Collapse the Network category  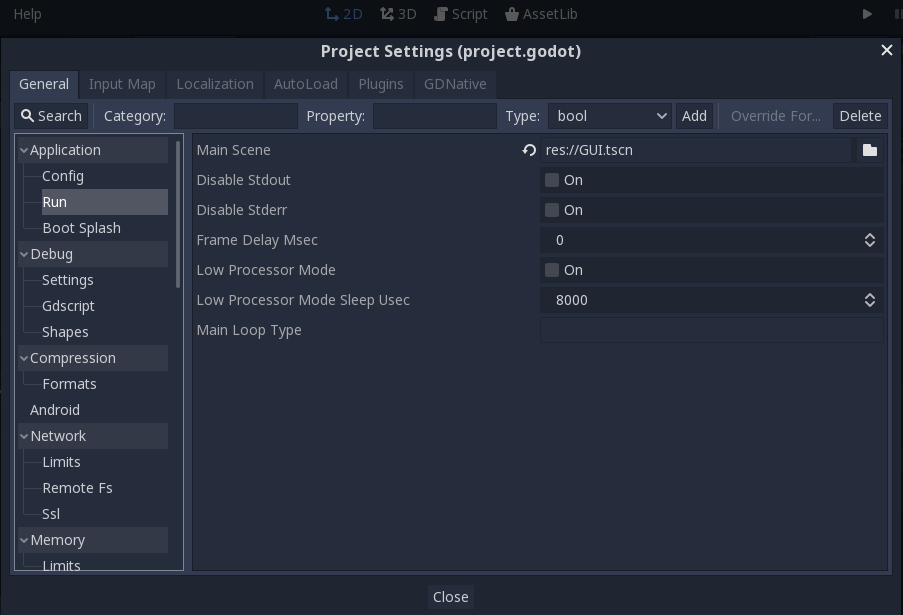(24, 436)
